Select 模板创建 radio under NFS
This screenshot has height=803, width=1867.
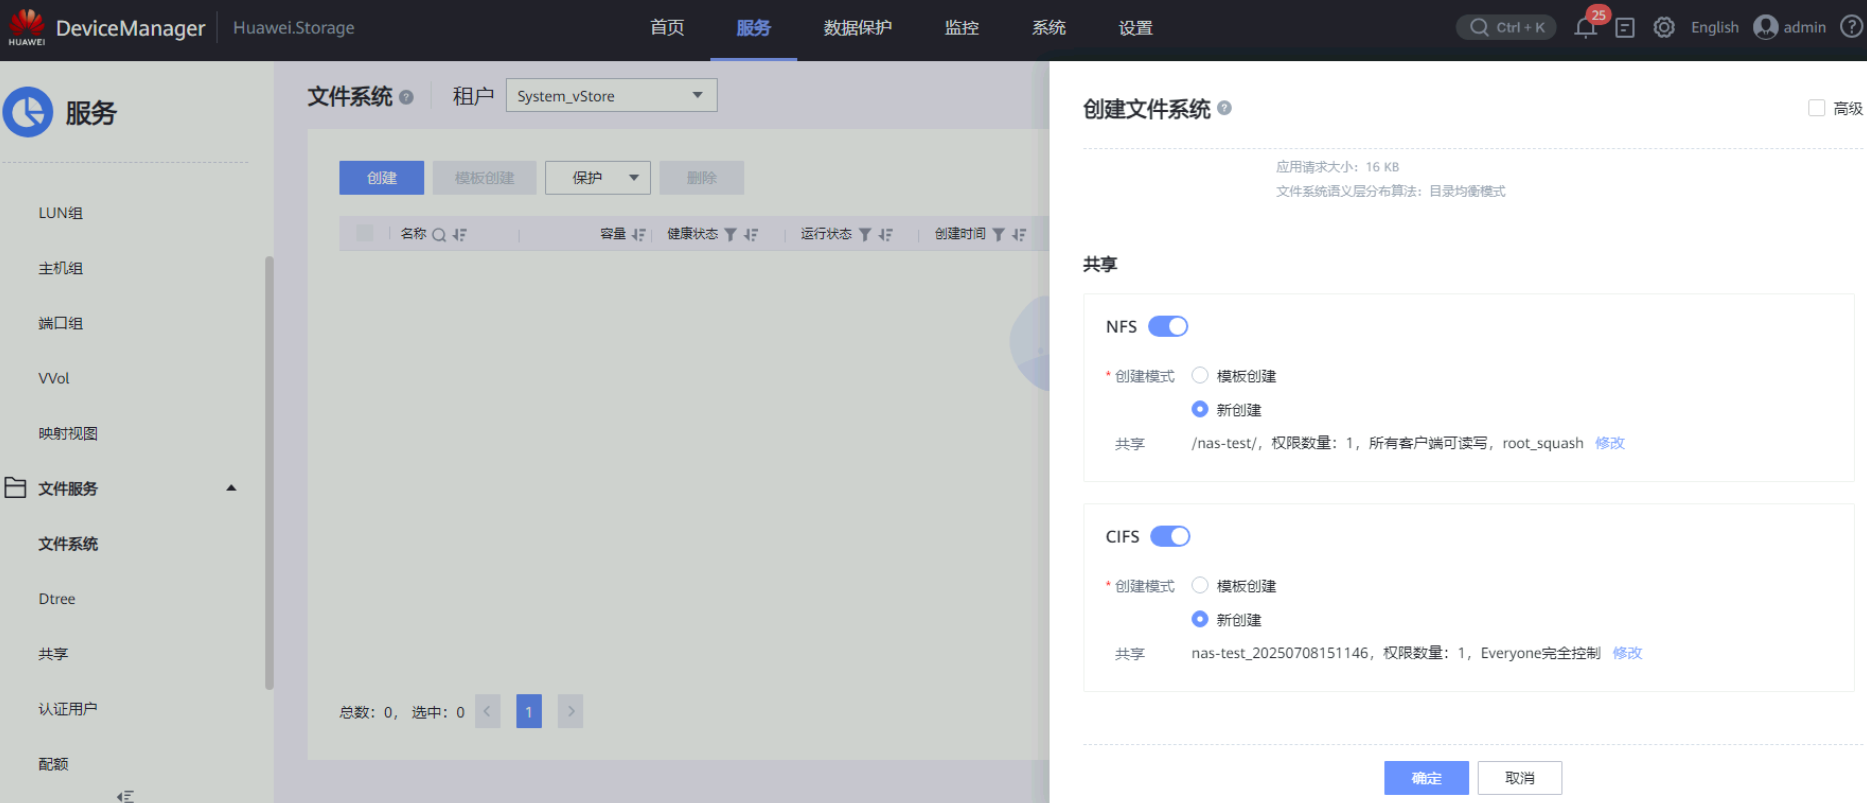pos(1200,376)
